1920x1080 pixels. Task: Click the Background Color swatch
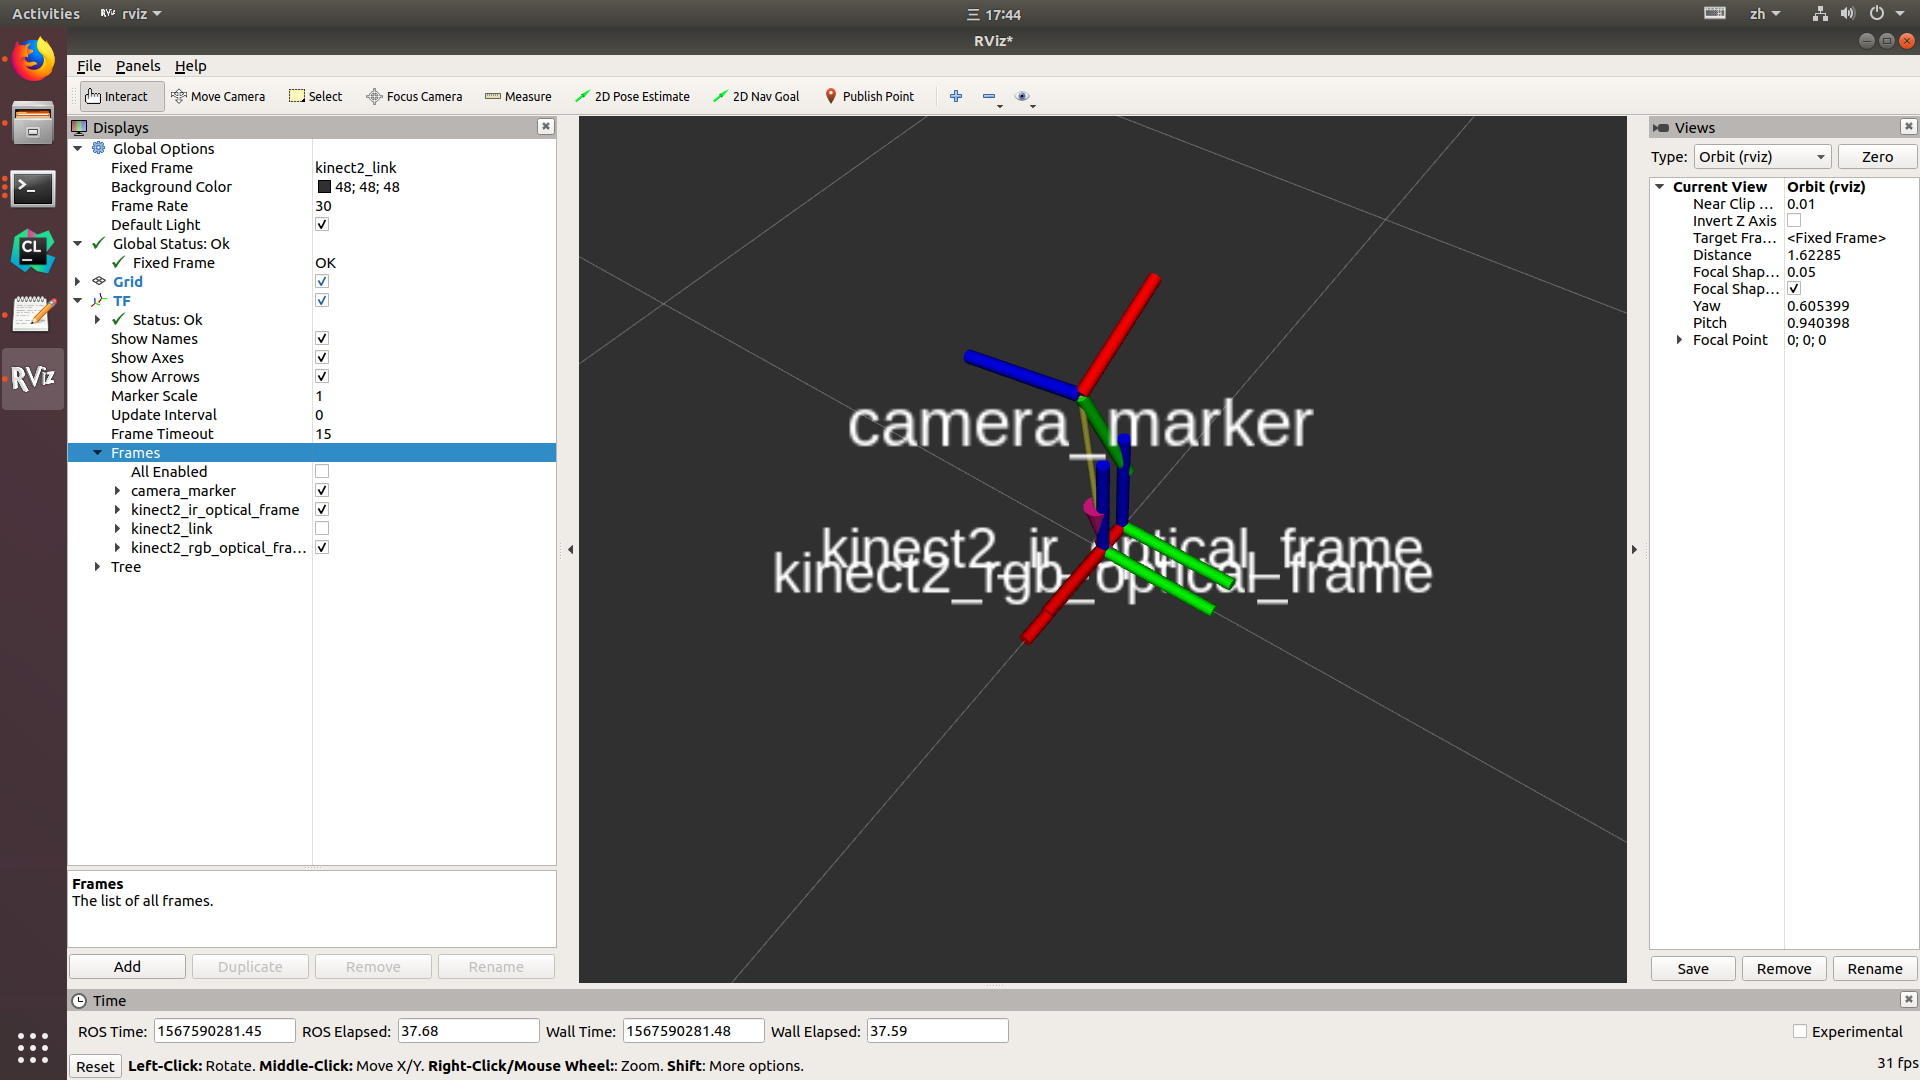tap(323, 187)
